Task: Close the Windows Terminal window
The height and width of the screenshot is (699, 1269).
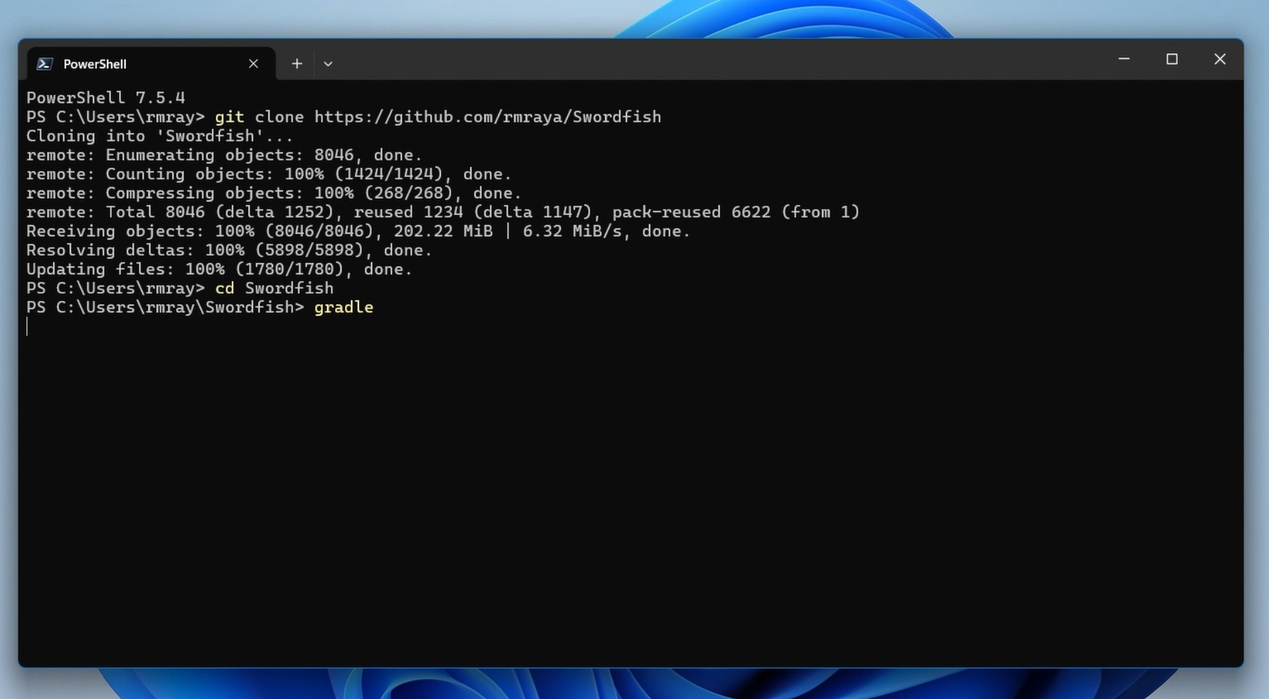Action: pyautogui.click(x=1220, y=59)
